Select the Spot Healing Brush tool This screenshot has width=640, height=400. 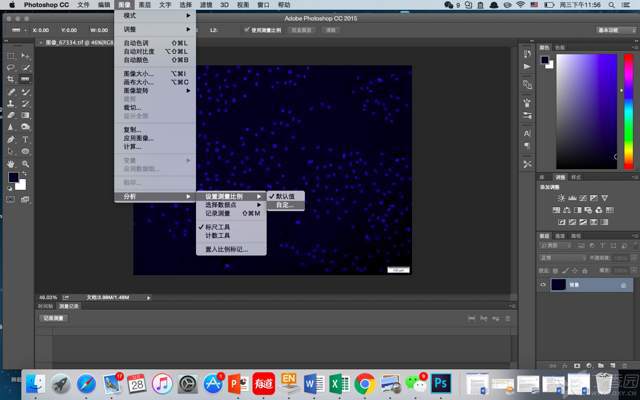(11, 92)
